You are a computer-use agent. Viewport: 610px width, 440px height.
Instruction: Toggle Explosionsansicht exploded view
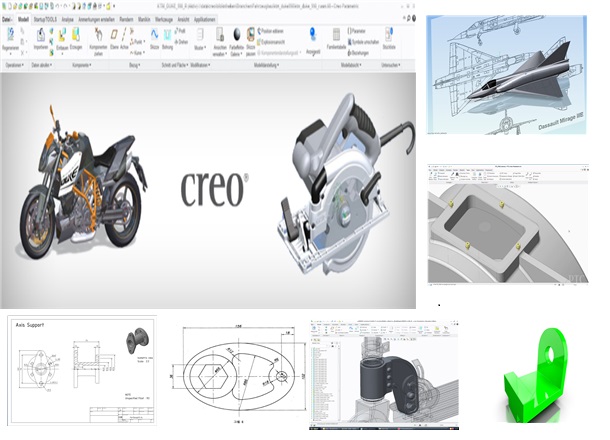271,42
